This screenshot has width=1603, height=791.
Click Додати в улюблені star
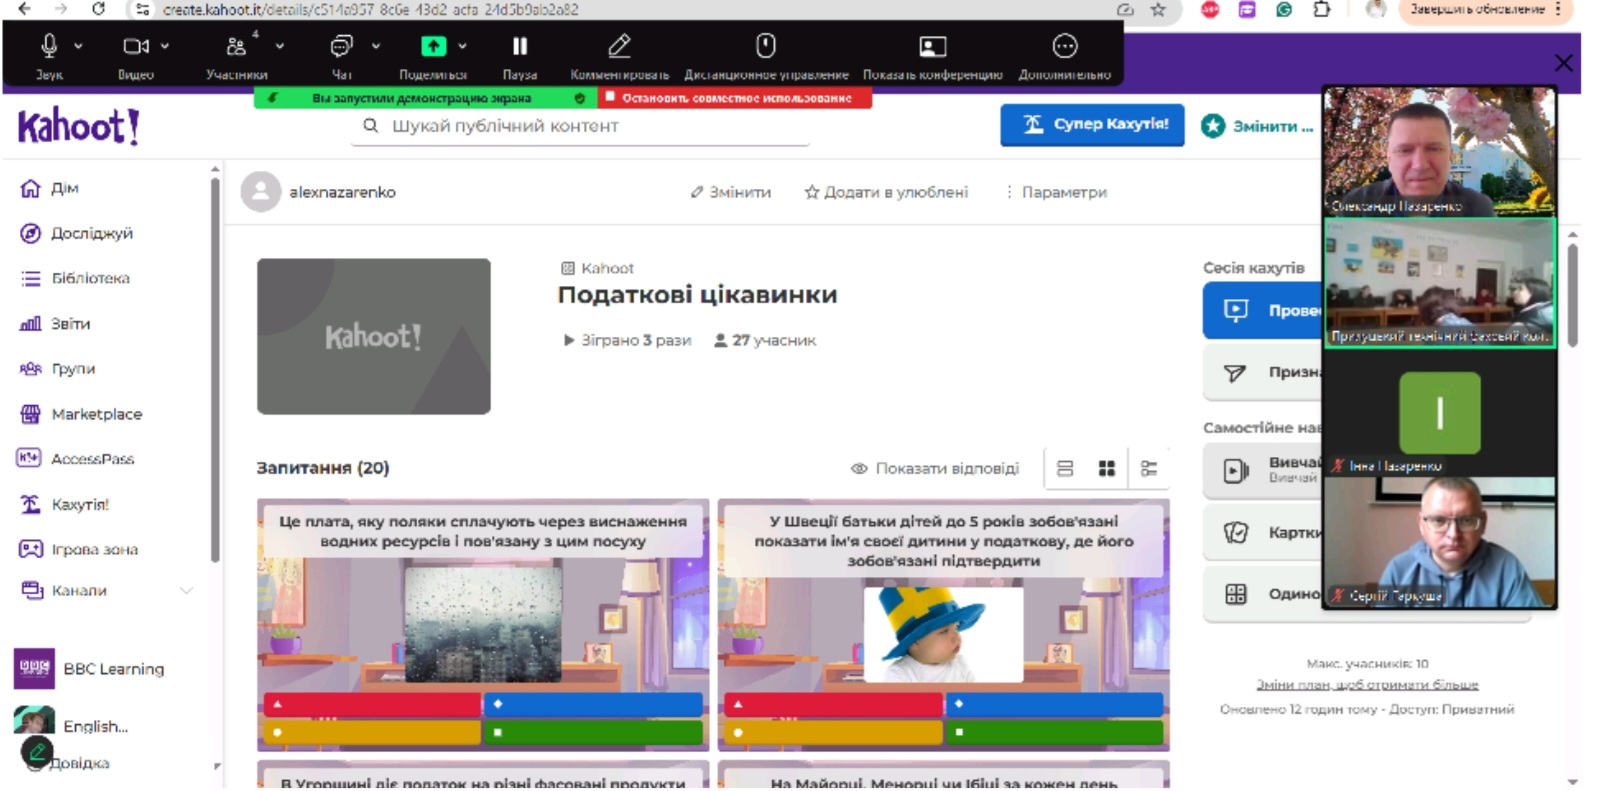(x=886, y=192)
